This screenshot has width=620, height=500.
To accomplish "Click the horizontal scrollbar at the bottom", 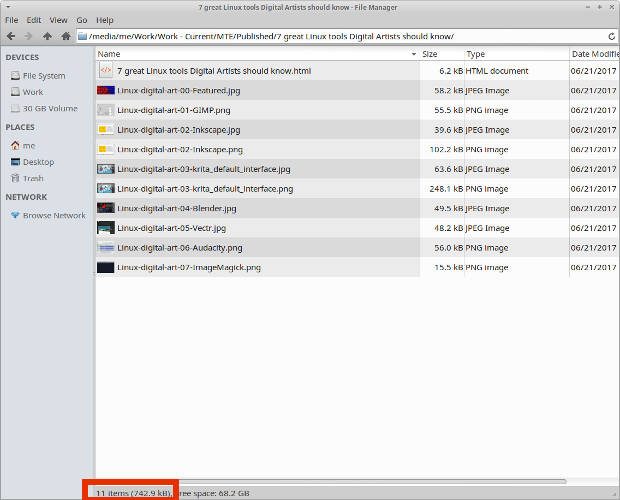I will [x=331, y=481].
